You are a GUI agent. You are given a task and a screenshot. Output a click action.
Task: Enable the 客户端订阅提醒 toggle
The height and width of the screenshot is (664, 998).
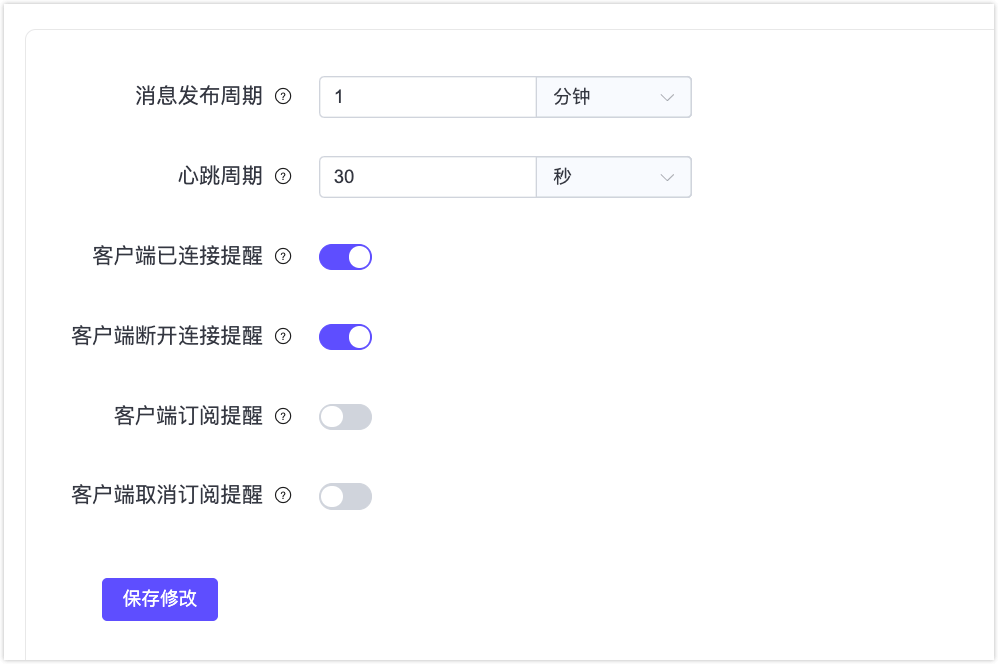click(345, 417)
